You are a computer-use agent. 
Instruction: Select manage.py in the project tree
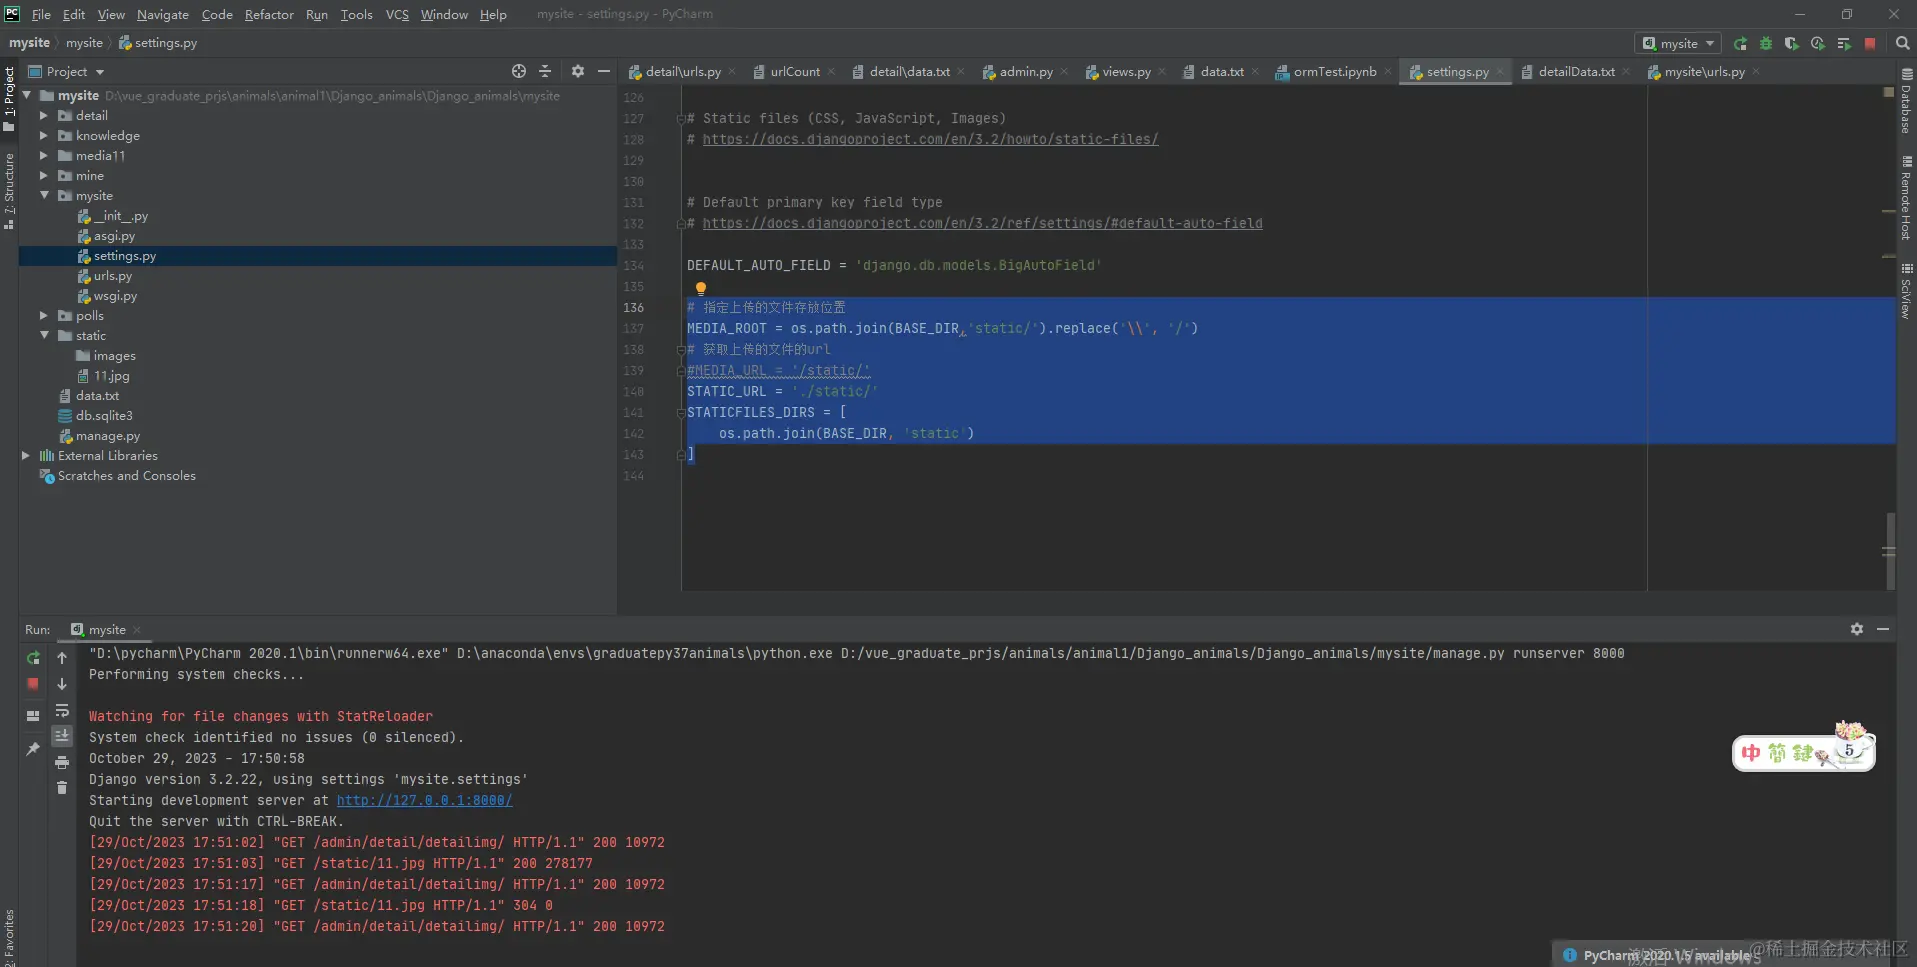[x=107, y=436]
